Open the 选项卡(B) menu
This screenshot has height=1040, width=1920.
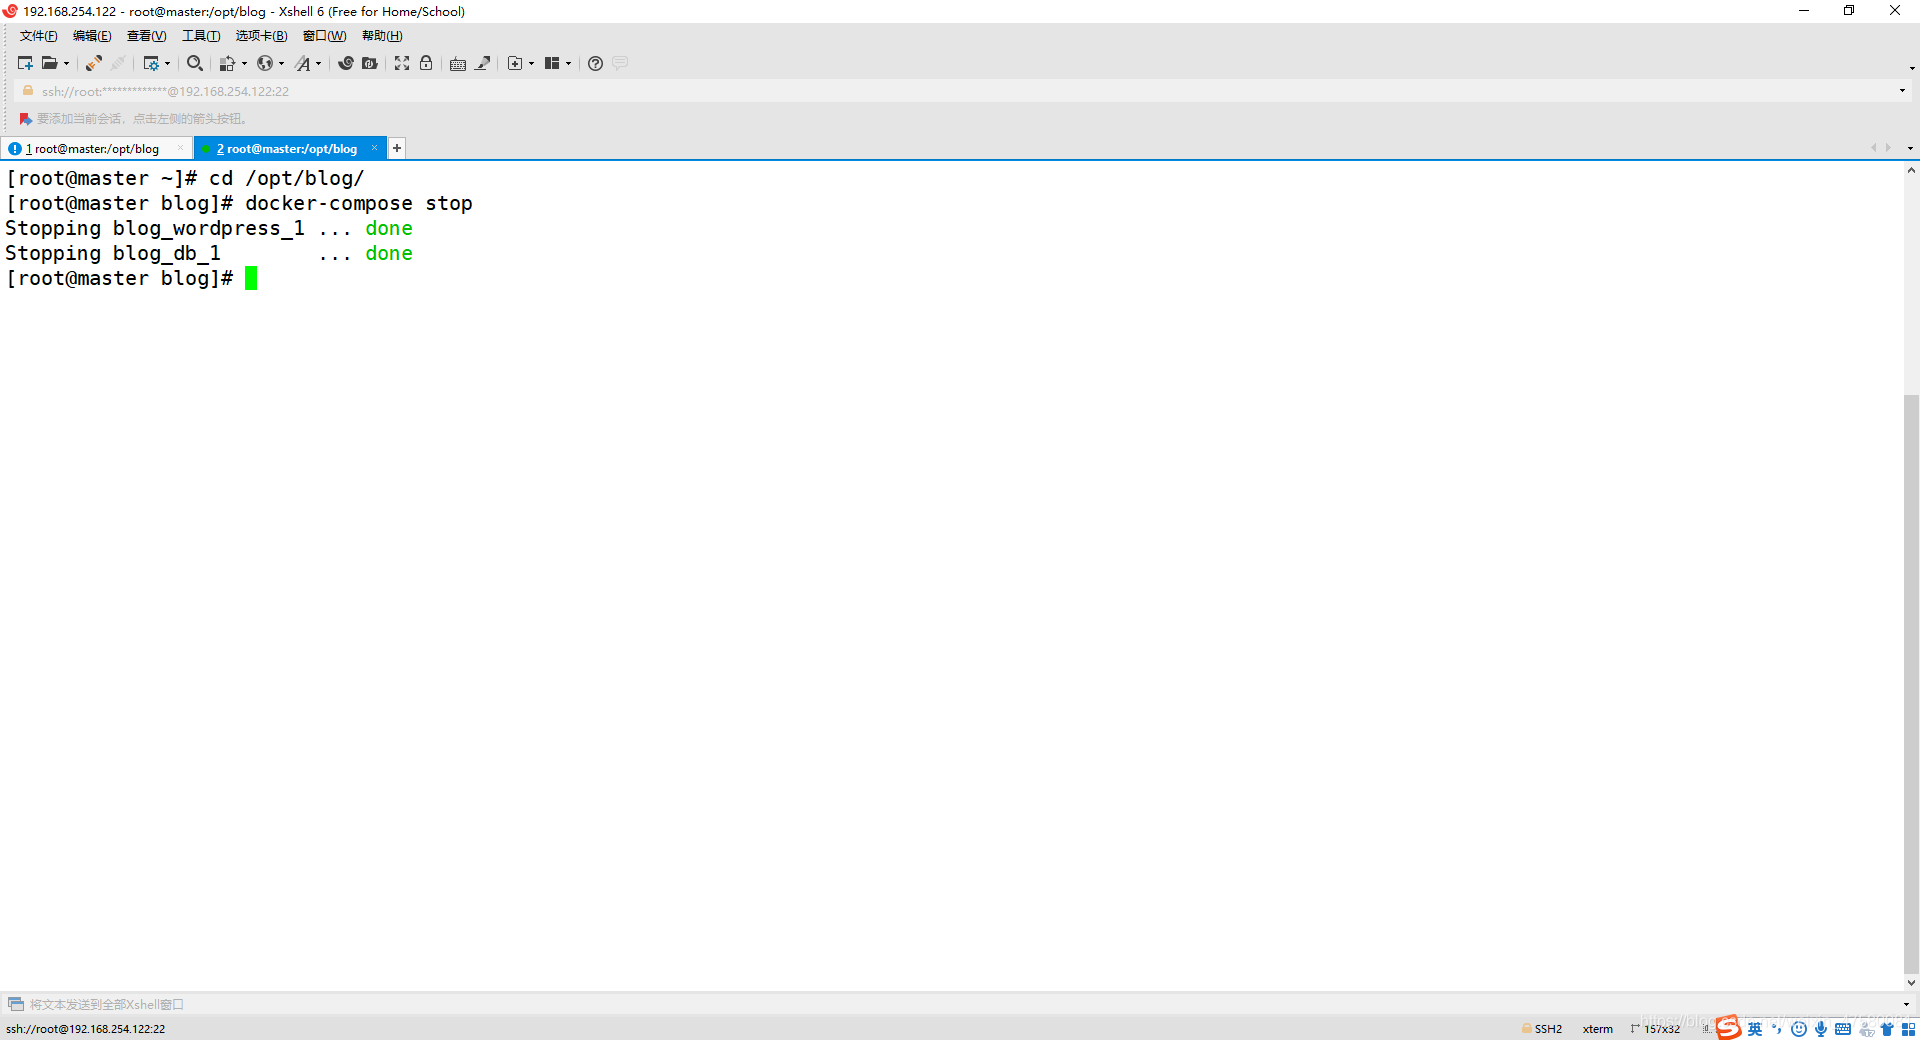pos(261,36)
